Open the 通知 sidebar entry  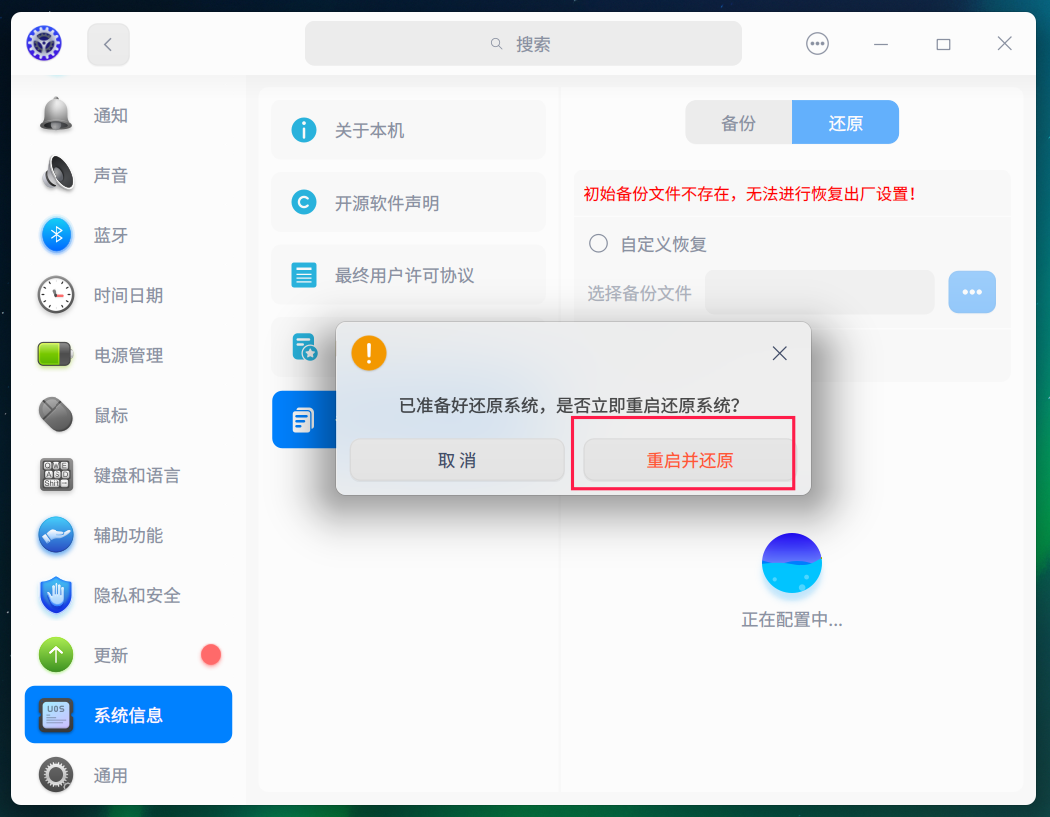(129, 115)
